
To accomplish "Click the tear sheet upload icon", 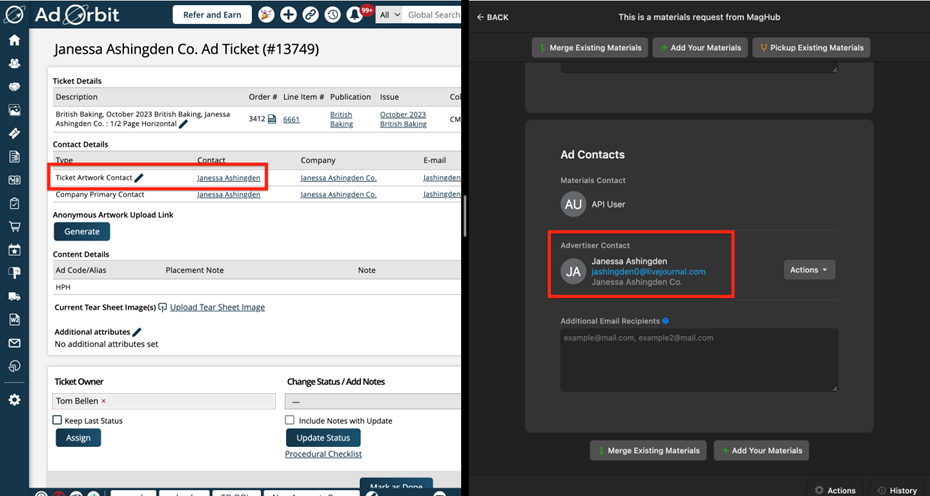I will (x=163, y=307).
